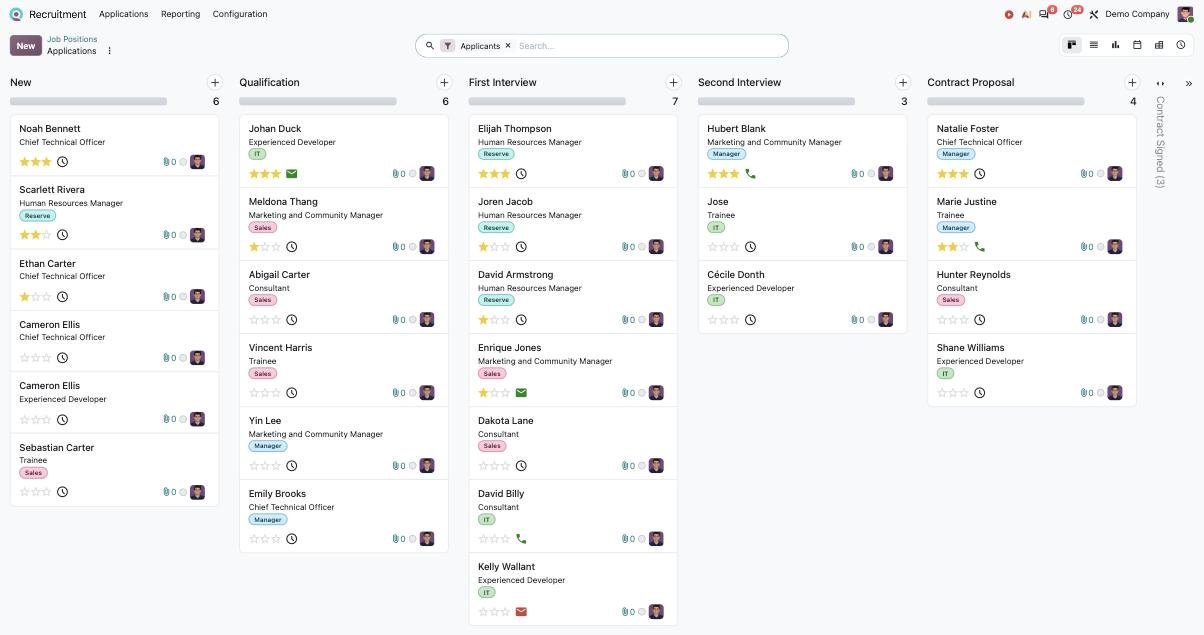This screenshot has width=1204, height=635.
Task: Open user avatar menu in top bar
Action: pos(1186,14)
